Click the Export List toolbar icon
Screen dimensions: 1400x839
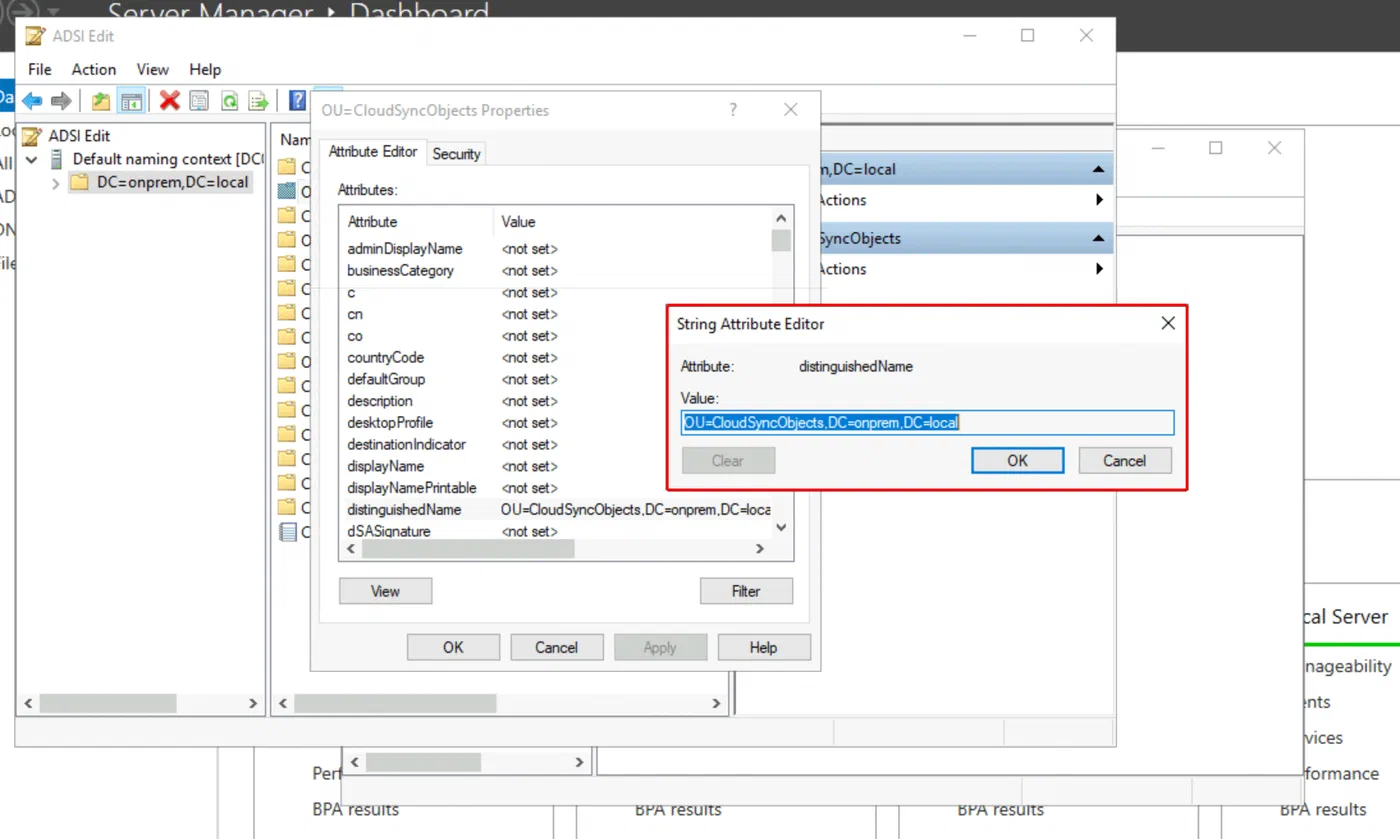click(258, 100)
